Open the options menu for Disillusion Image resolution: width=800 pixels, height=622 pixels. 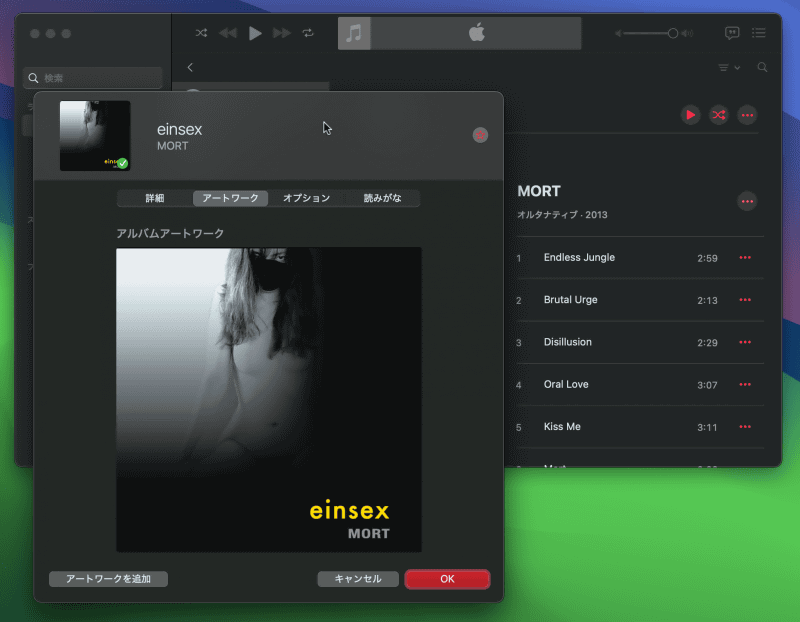(745, 342)
